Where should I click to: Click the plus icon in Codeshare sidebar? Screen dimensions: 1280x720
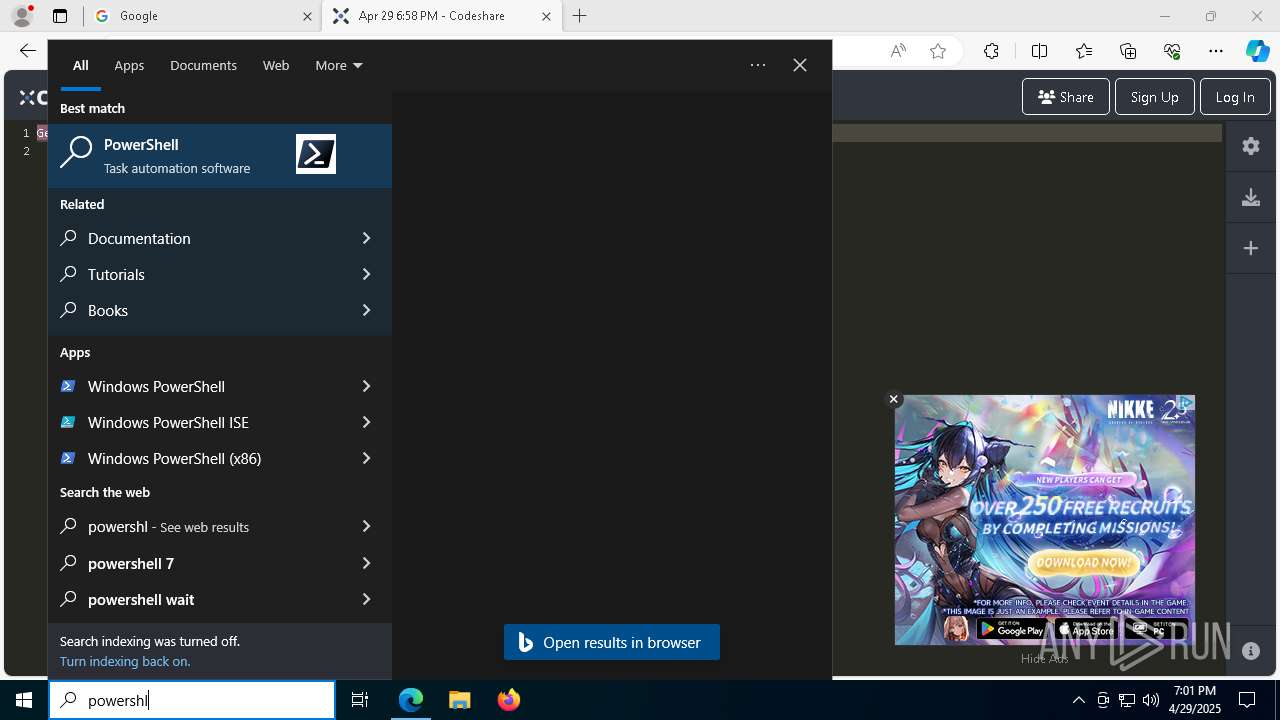point(1251,248)
